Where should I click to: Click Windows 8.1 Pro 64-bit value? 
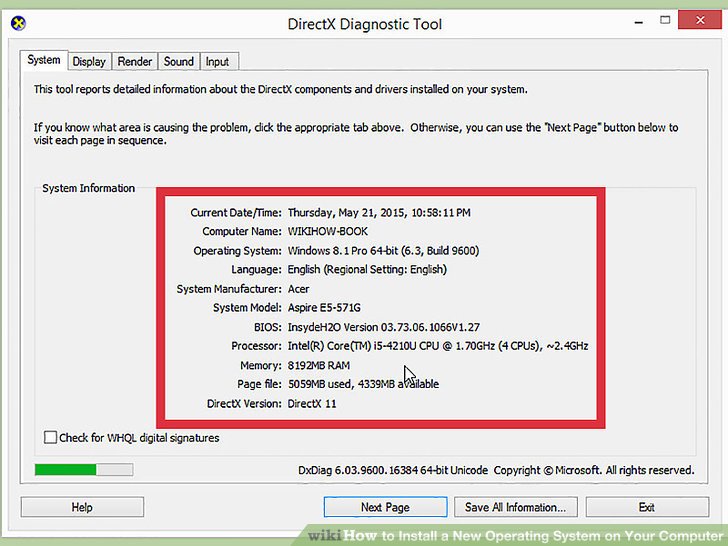coord(384,251)
